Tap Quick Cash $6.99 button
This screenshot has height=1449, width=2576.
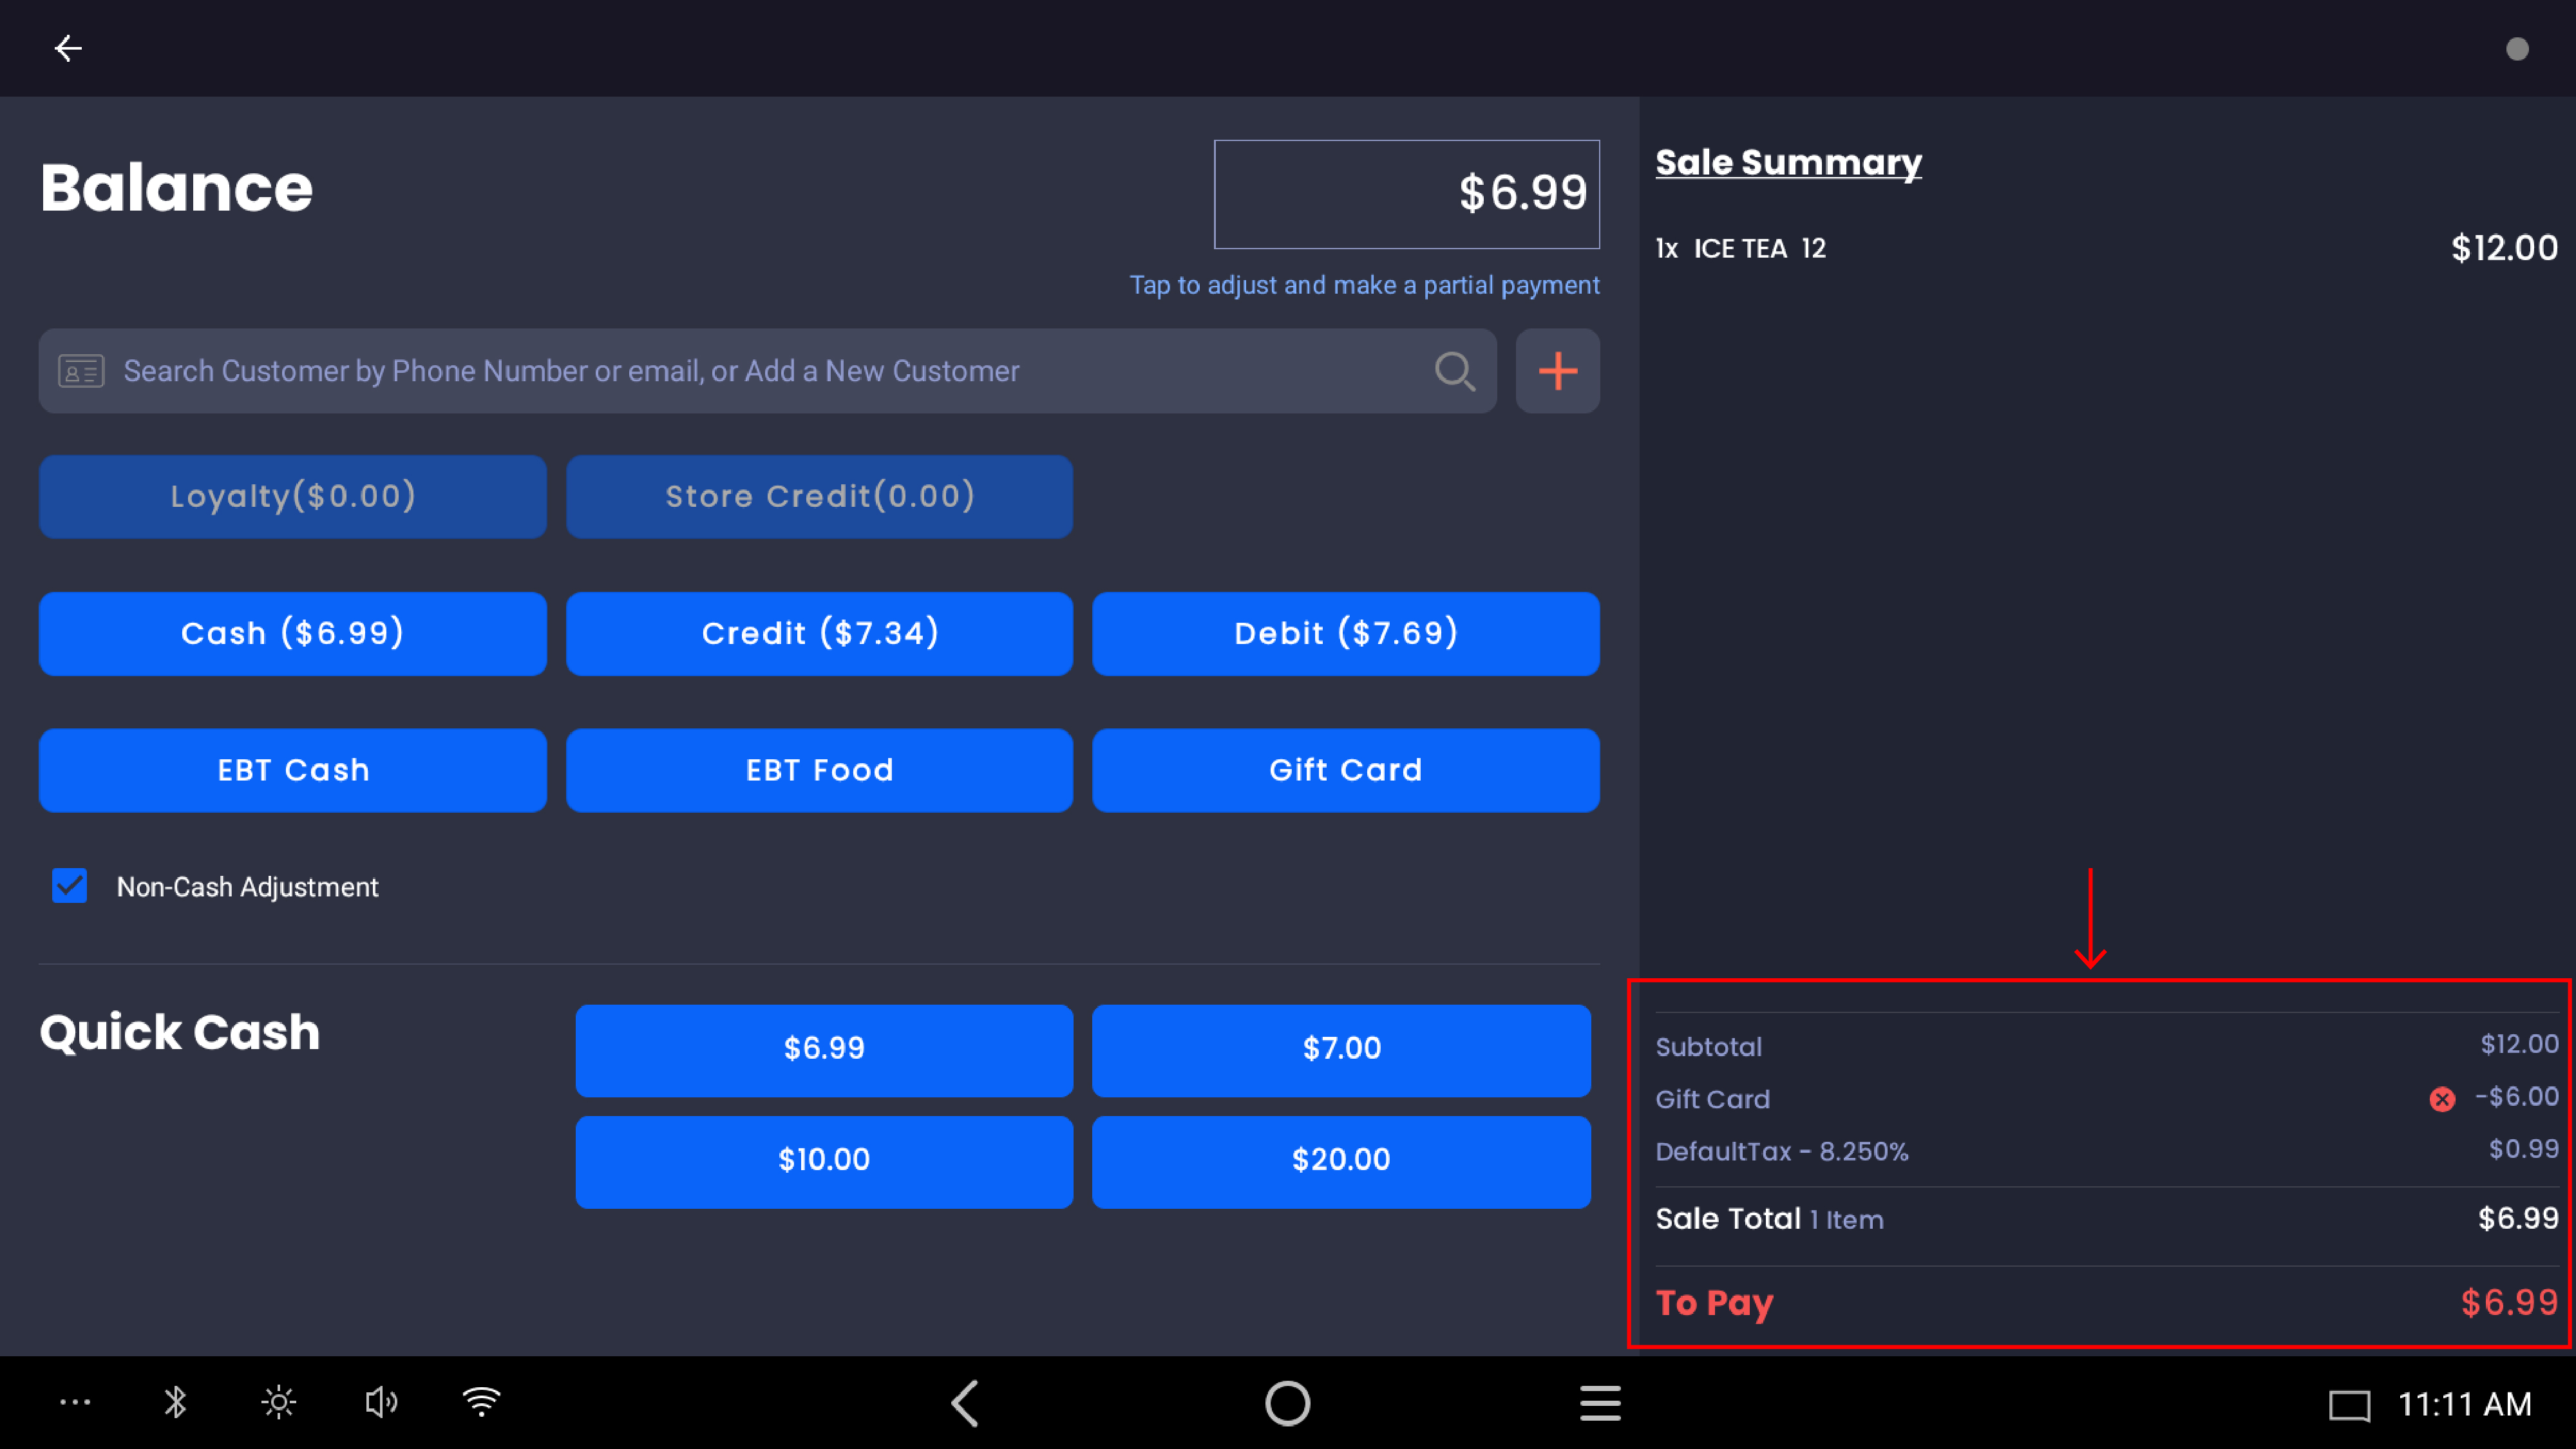[x=824, y=1050]
